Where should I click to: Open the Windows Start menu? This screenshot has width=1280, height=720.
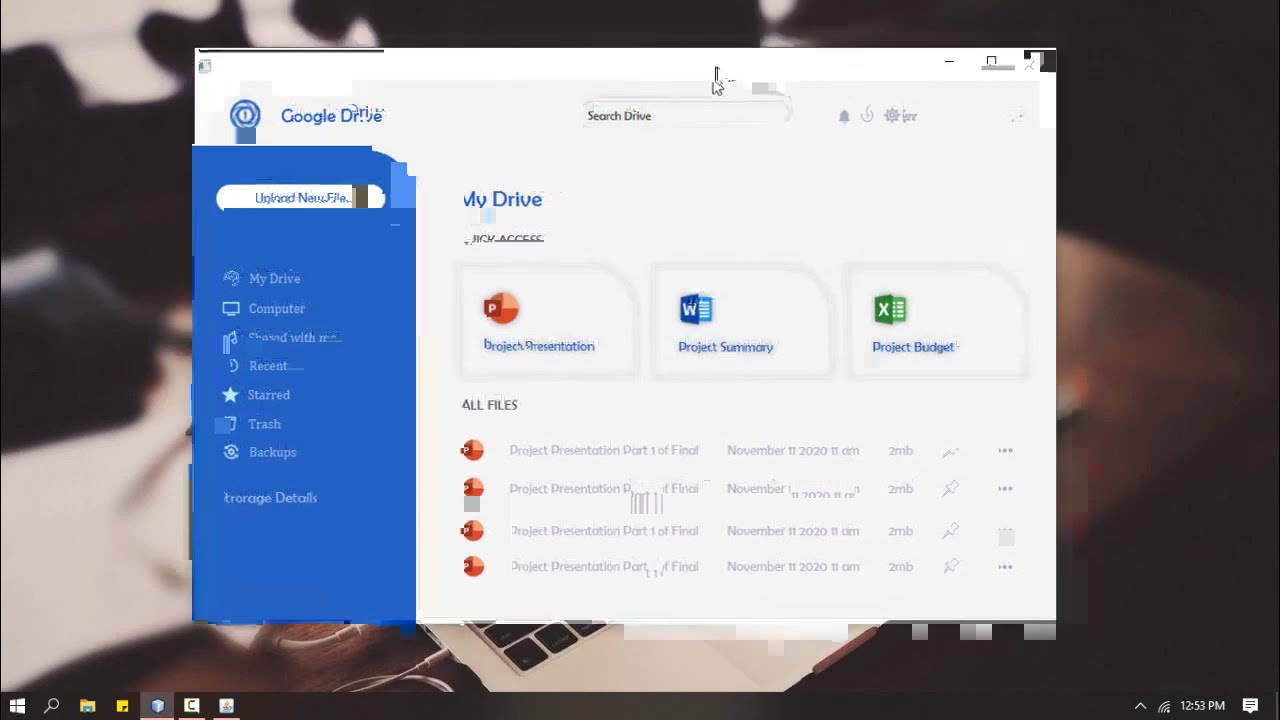tap(17, 706)
